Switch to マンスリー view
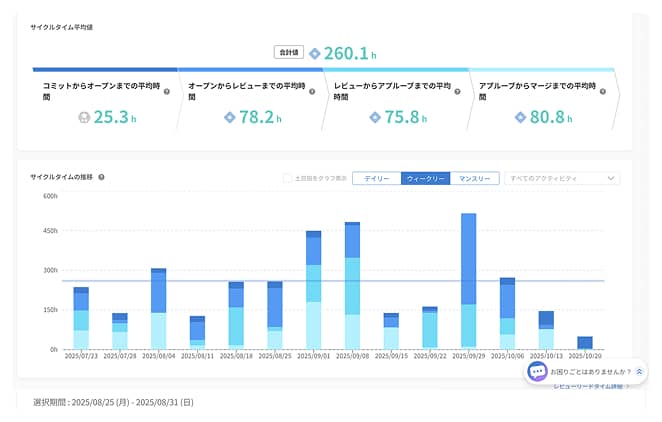 (x=475, y=179)
